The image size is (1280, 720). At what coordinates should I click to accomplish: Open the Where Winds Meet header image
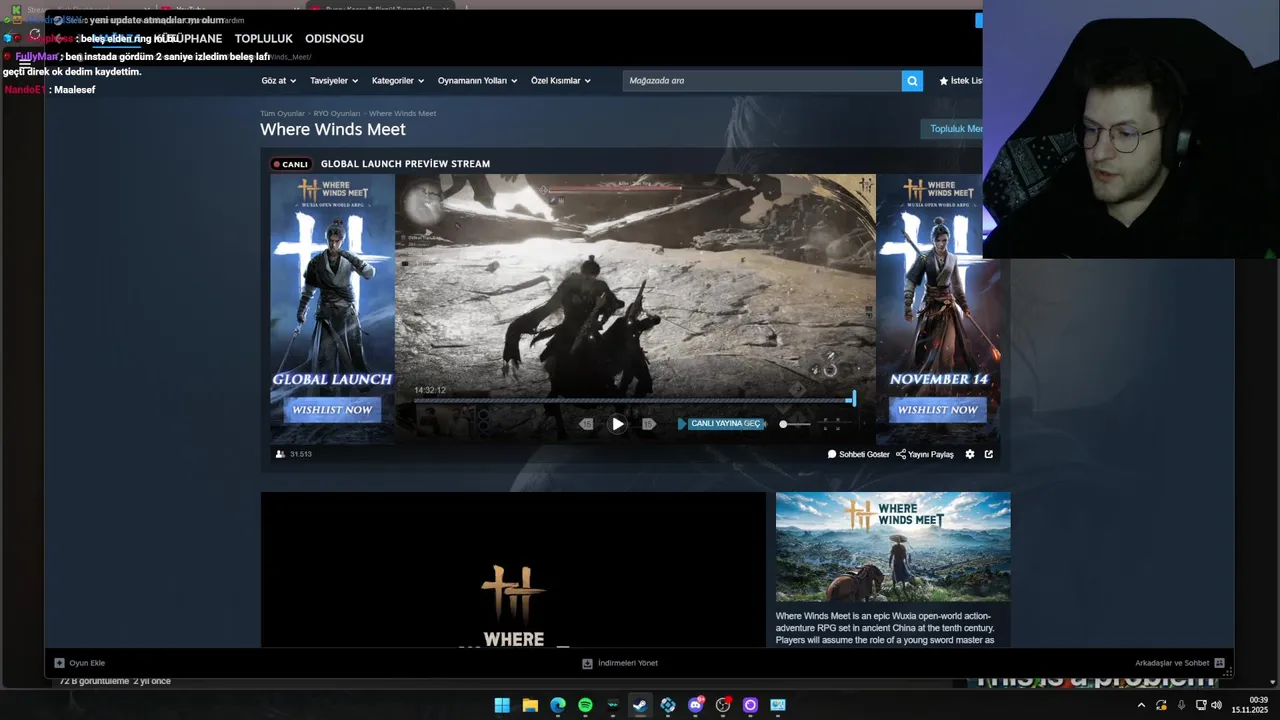[893, 547]
